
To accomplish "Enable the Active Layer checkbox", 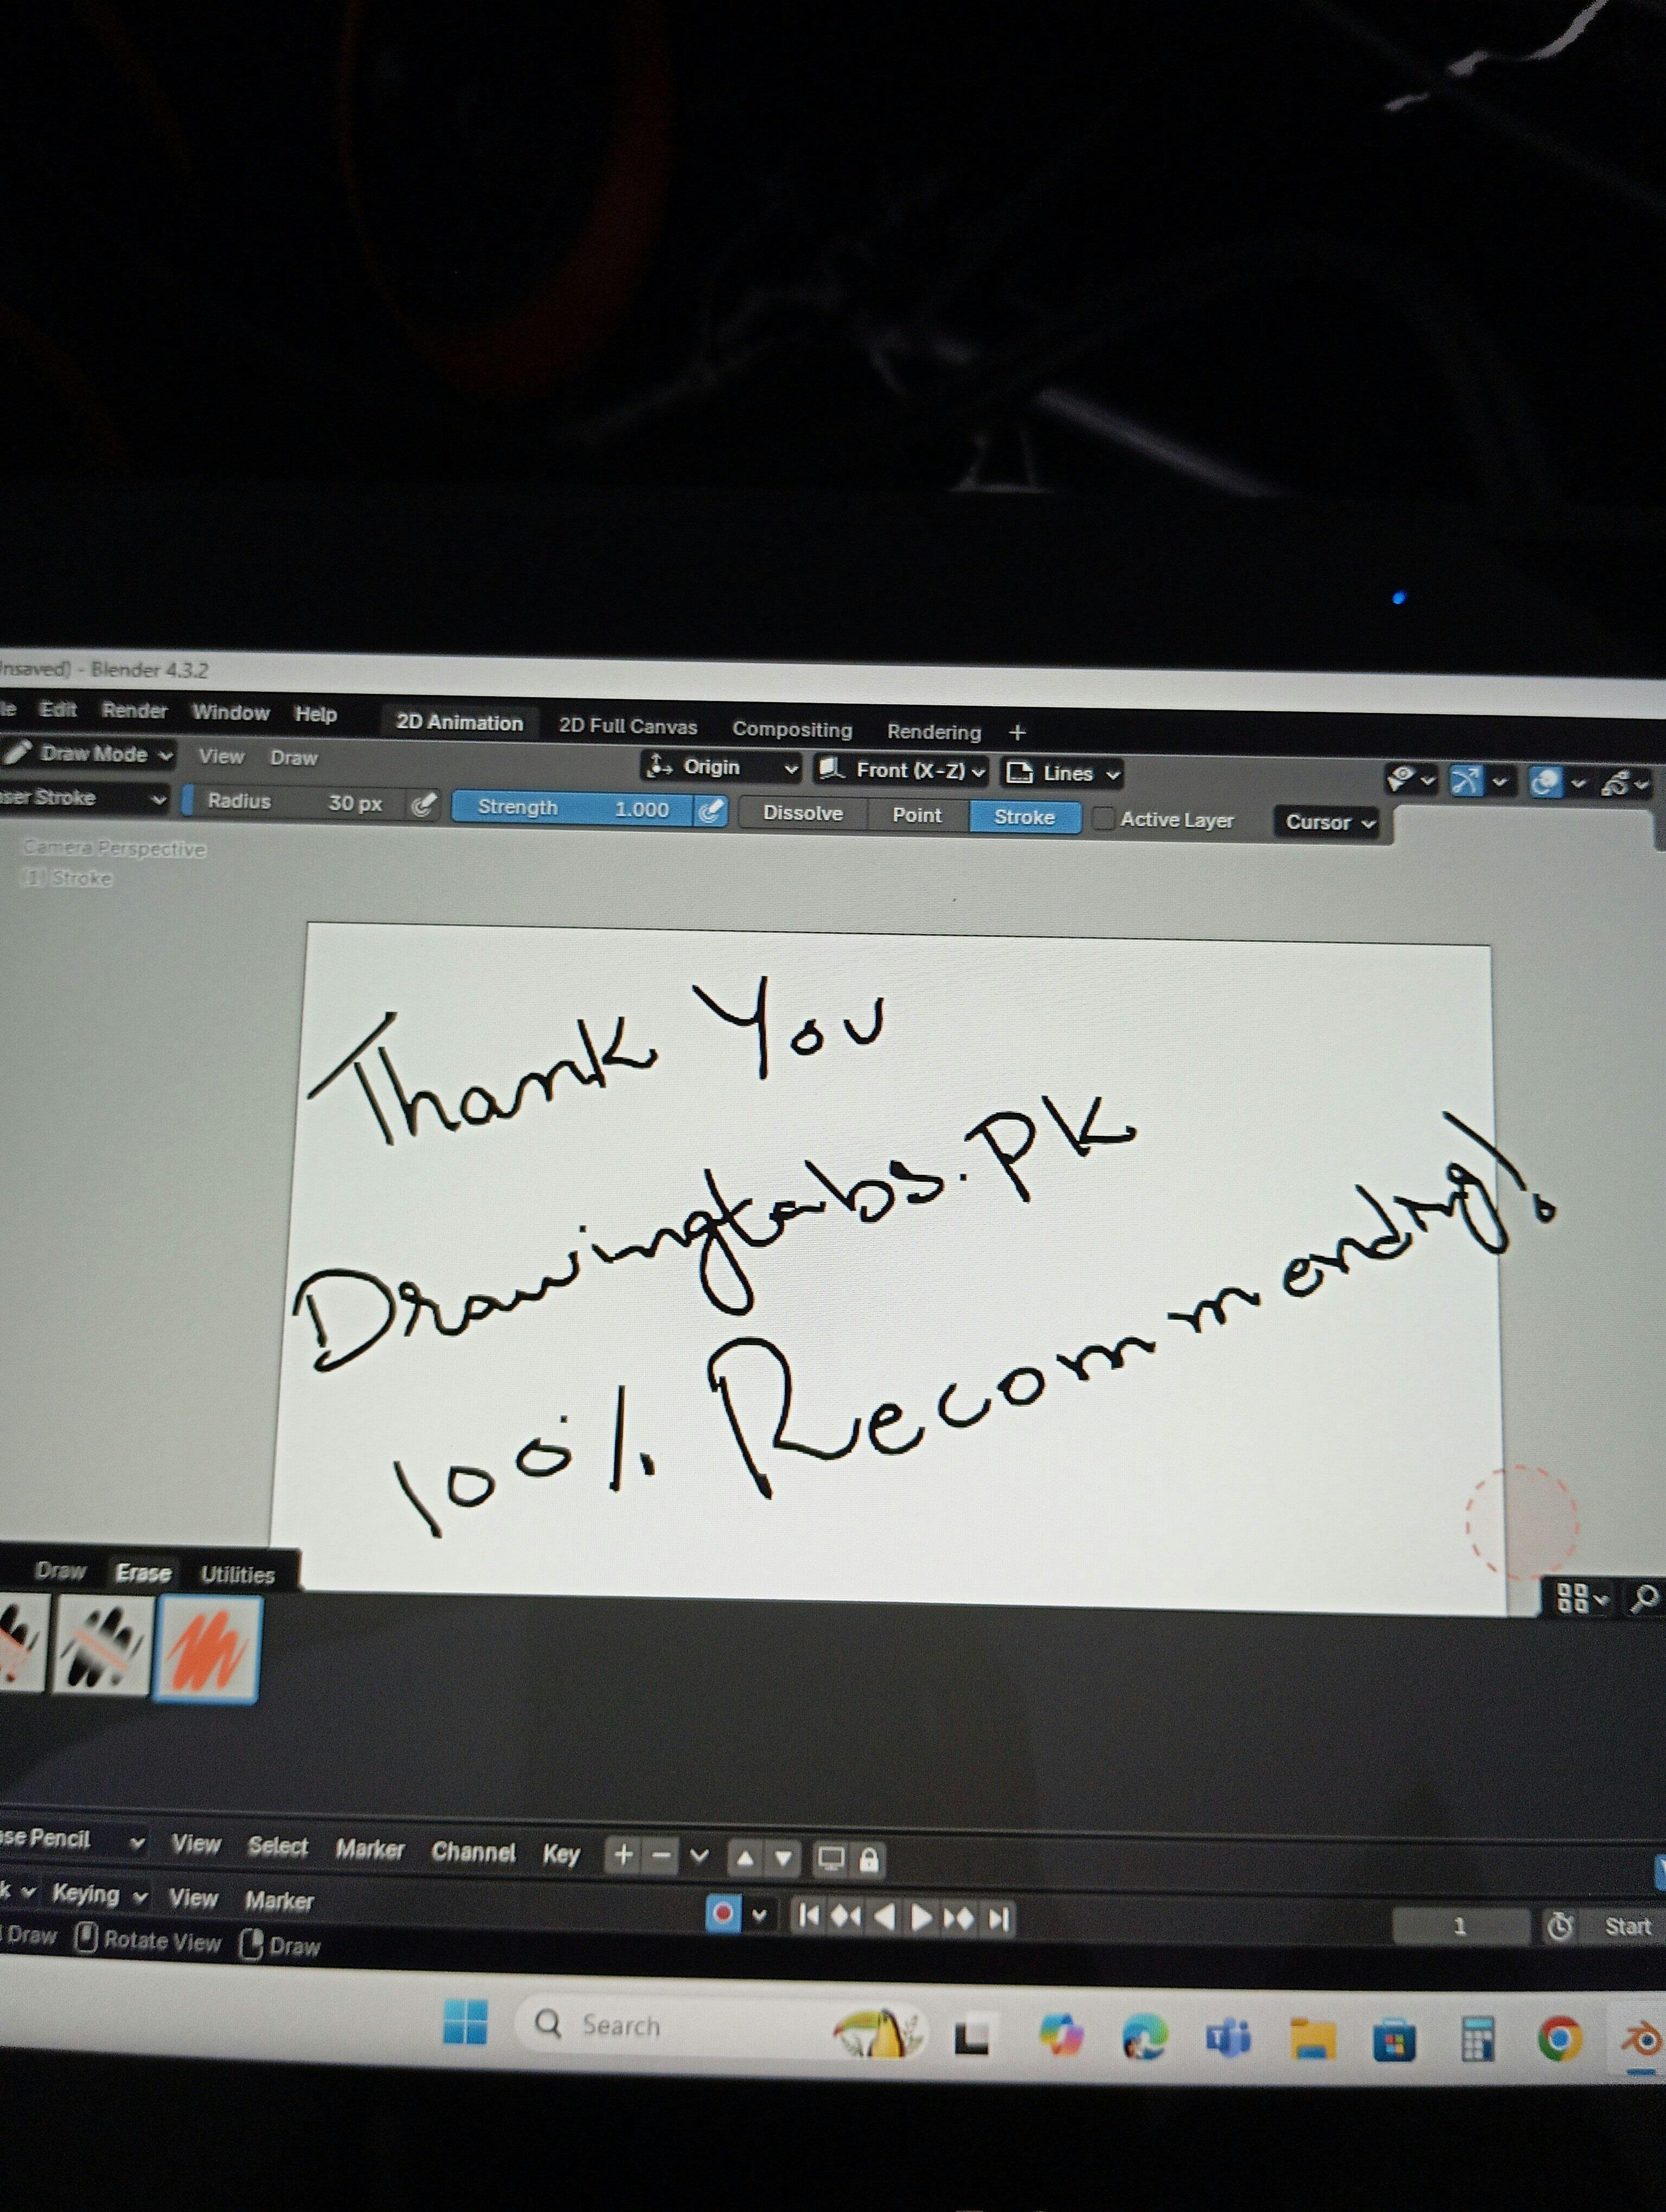I will (1104, 818).
